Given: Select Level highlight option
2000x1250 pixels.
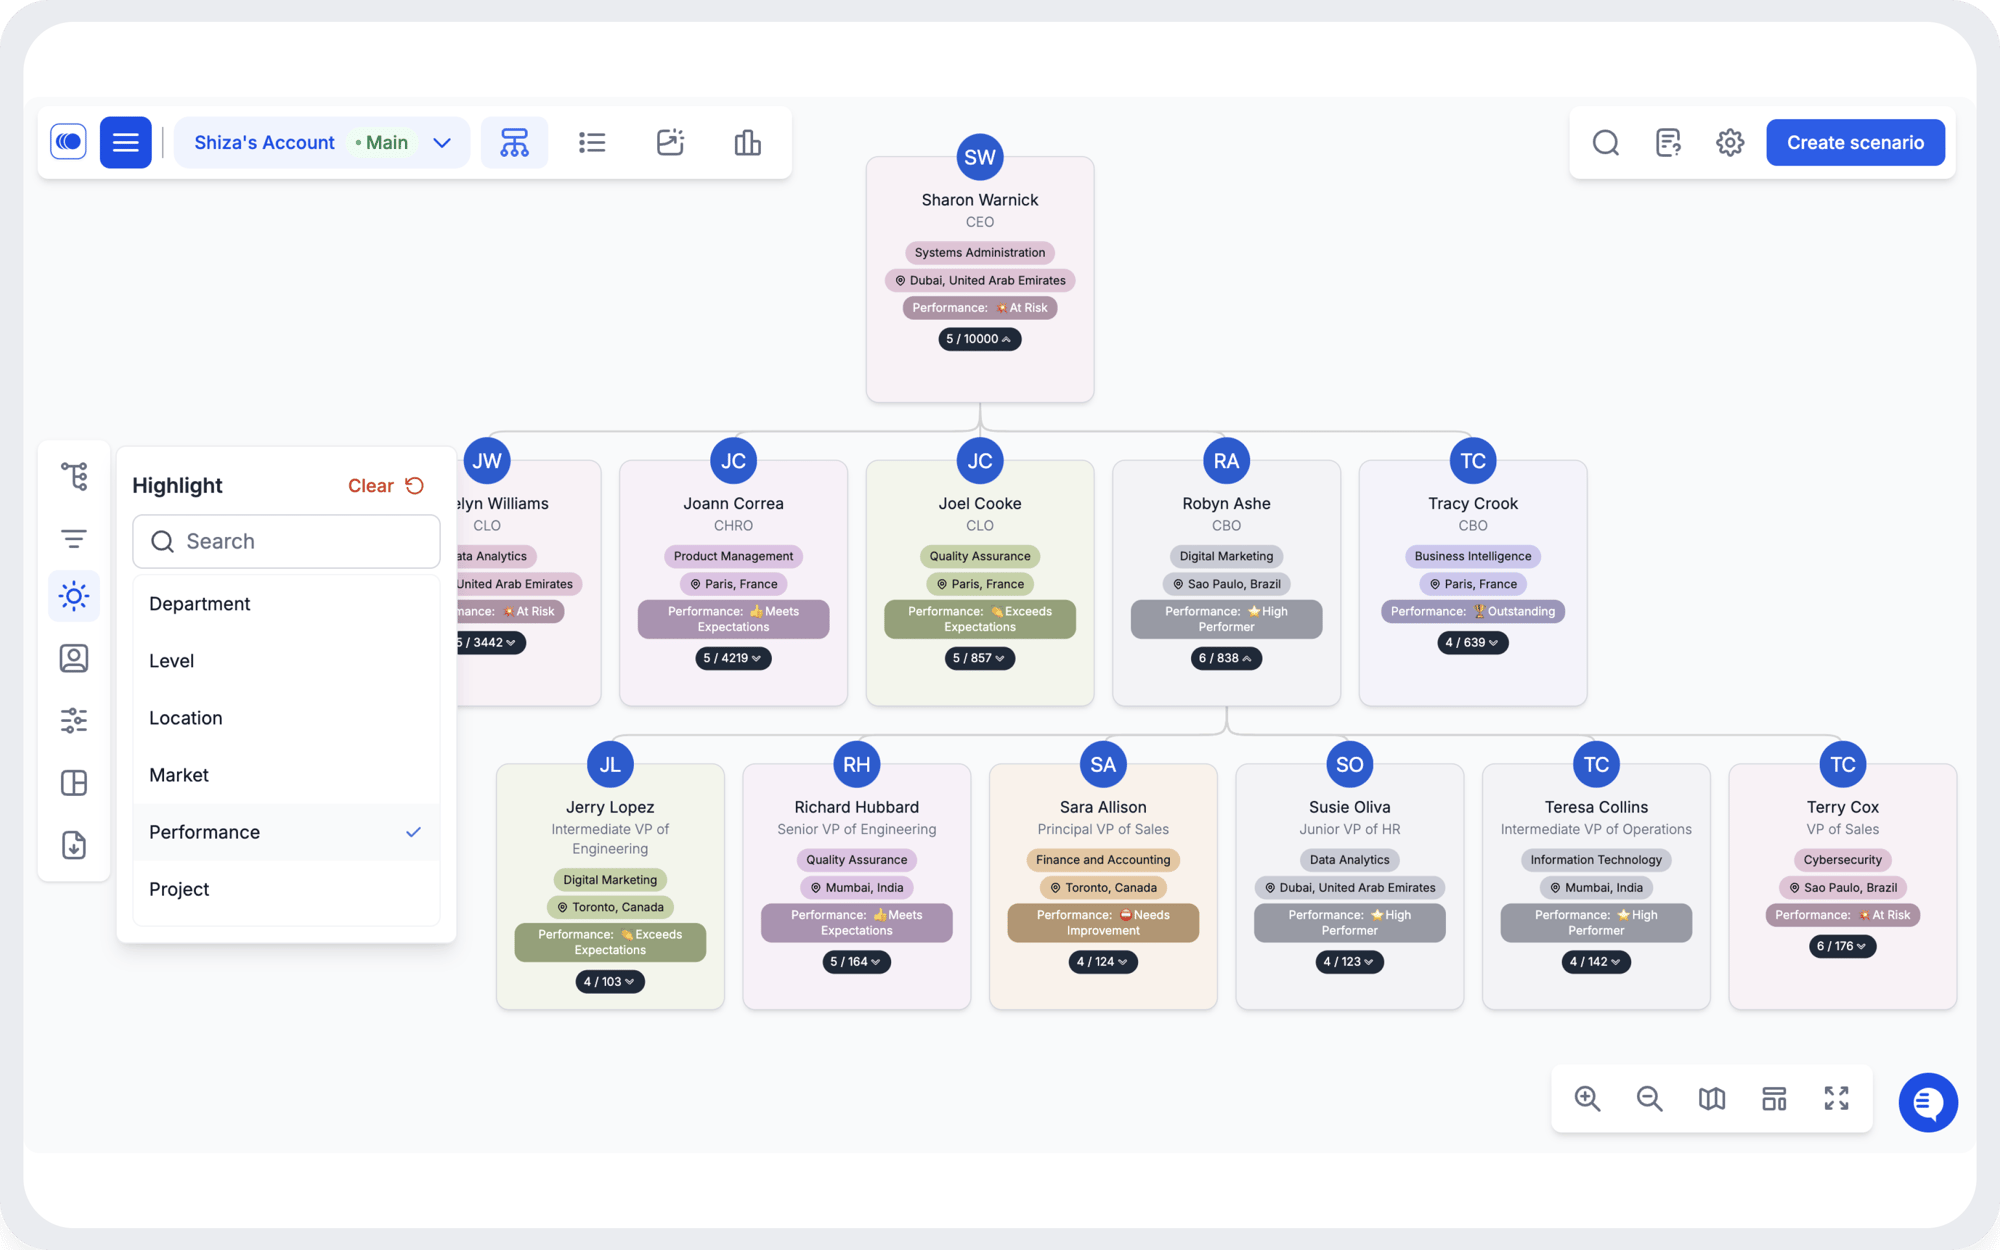Looking at the screenshot, I should pos(286,661).
